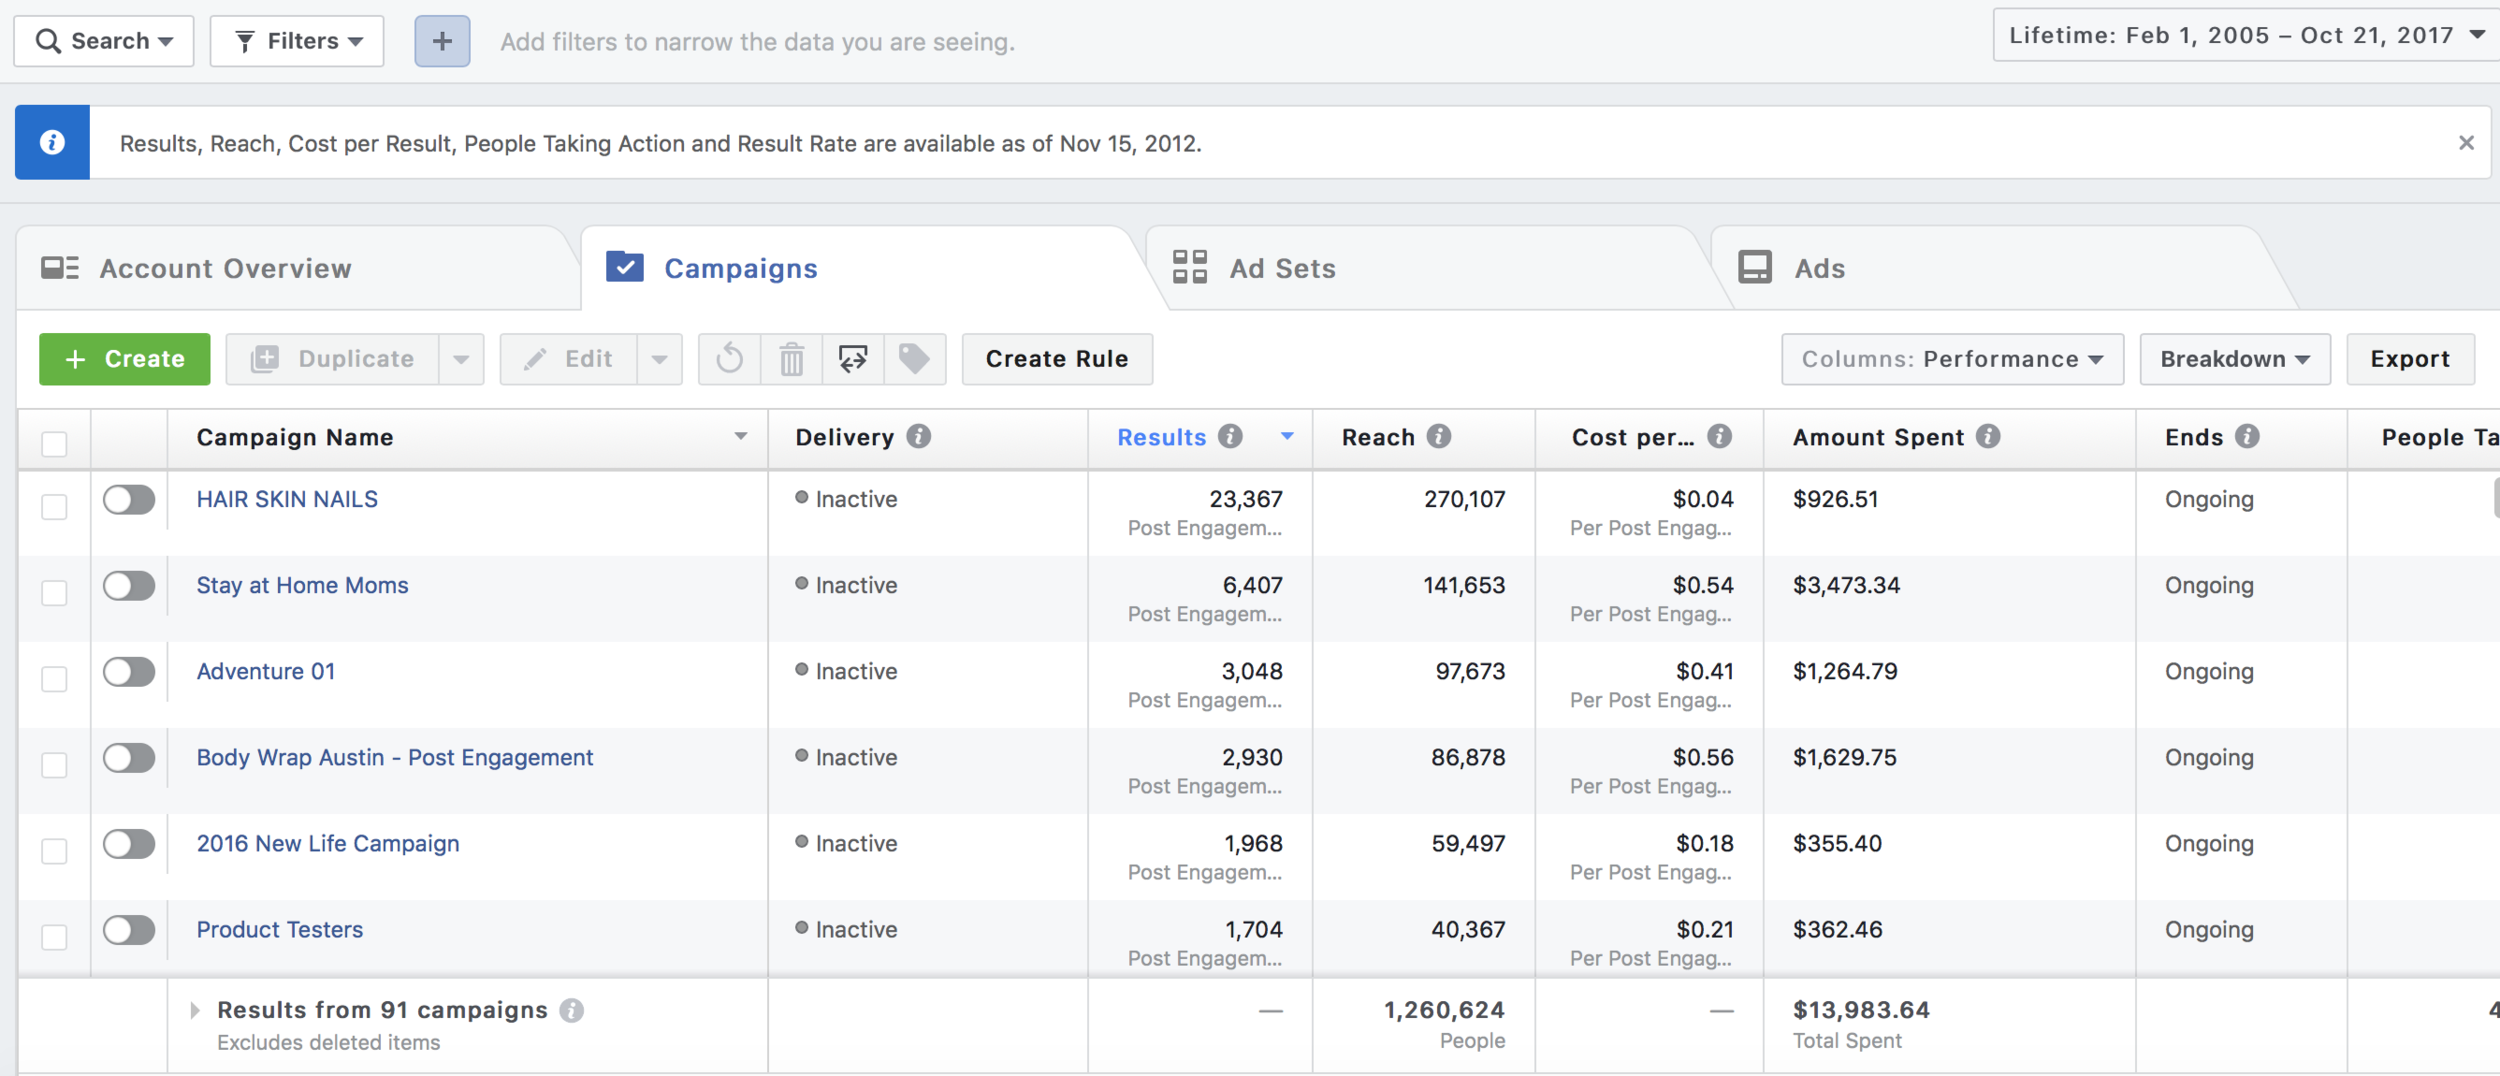Click the green Create button
Image resolution: width=2500 pixels, height=1076 pixels.
[125, 359]
